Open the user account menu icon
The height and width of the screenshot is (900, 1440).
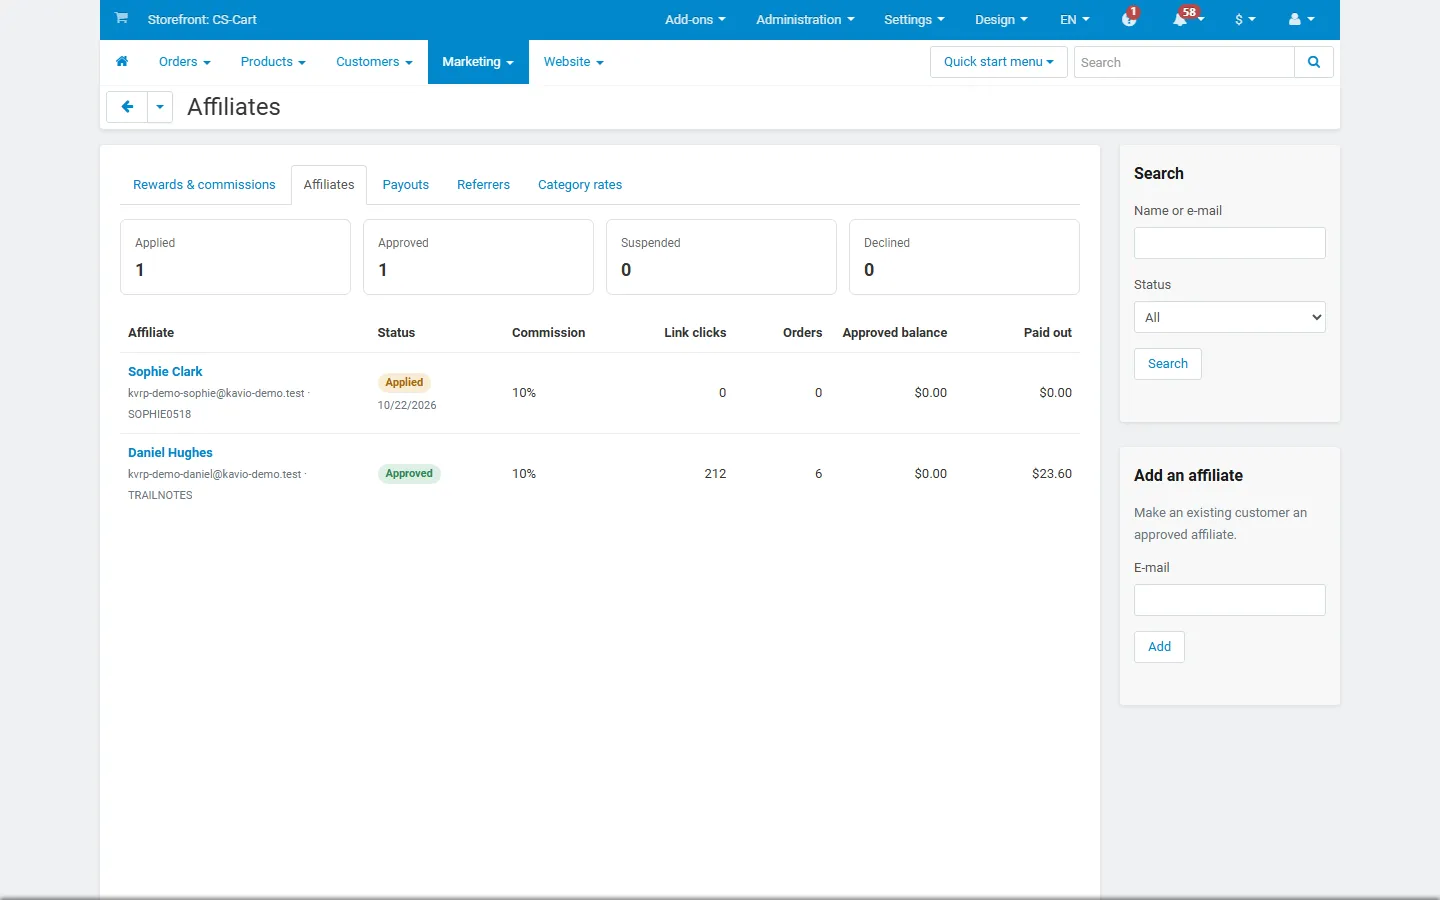(1302, 19)
